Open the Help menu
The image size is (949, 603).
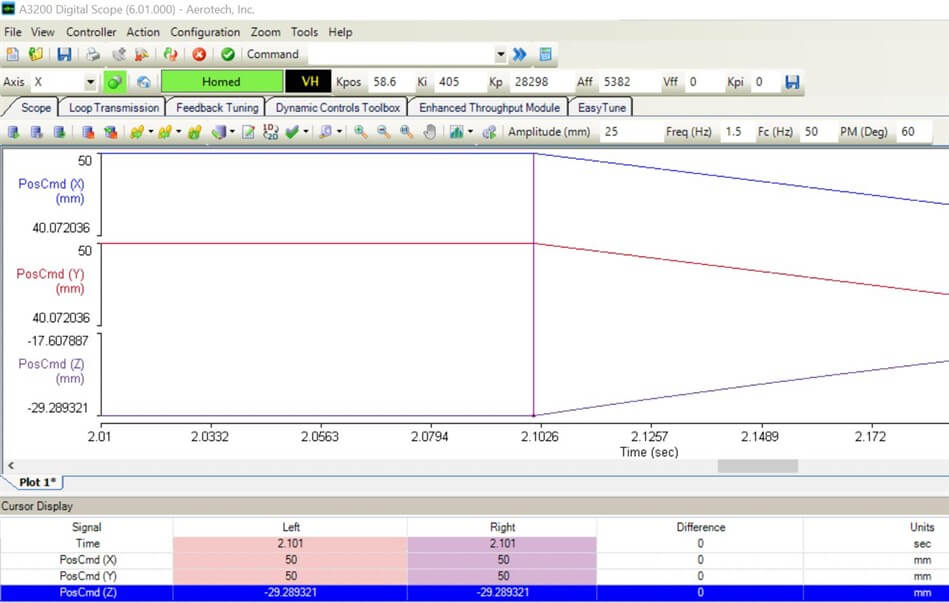(x=340, y=32)
